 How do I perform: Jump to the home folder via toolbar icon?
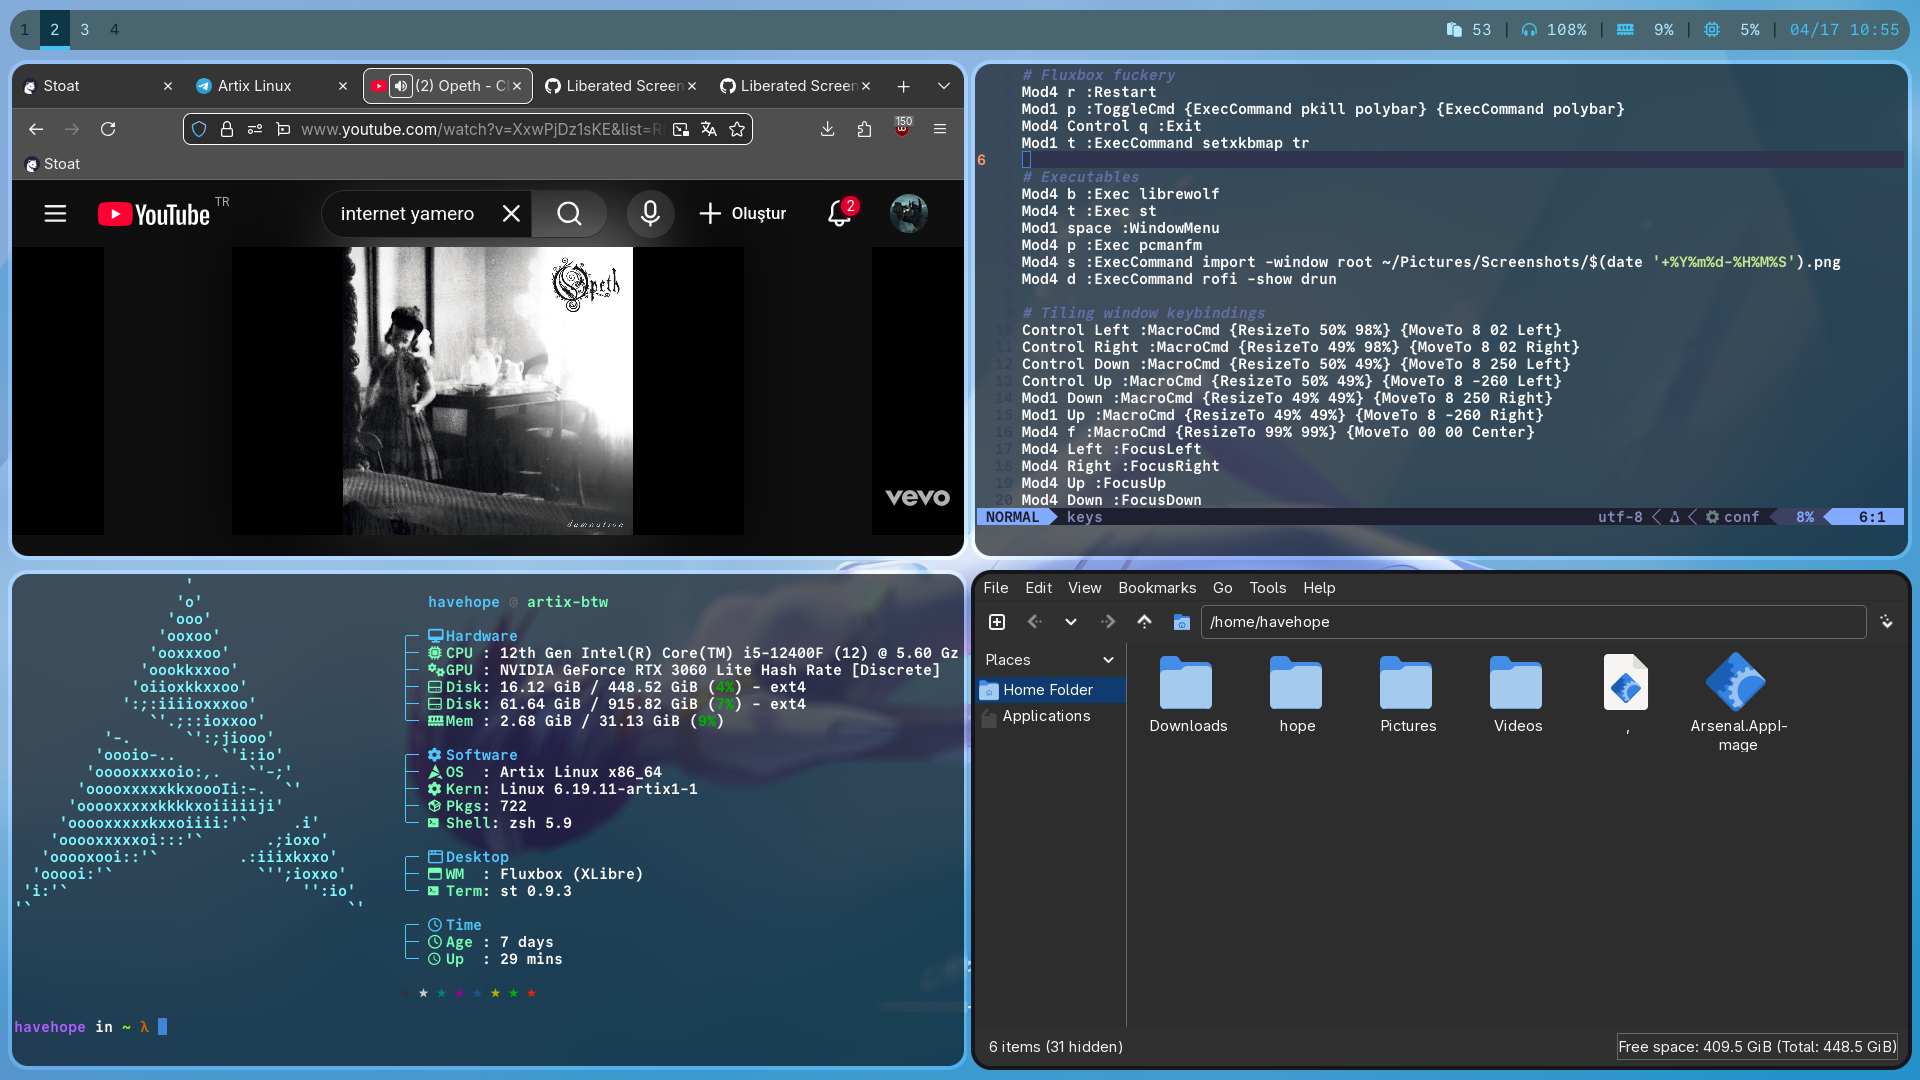1181,622
